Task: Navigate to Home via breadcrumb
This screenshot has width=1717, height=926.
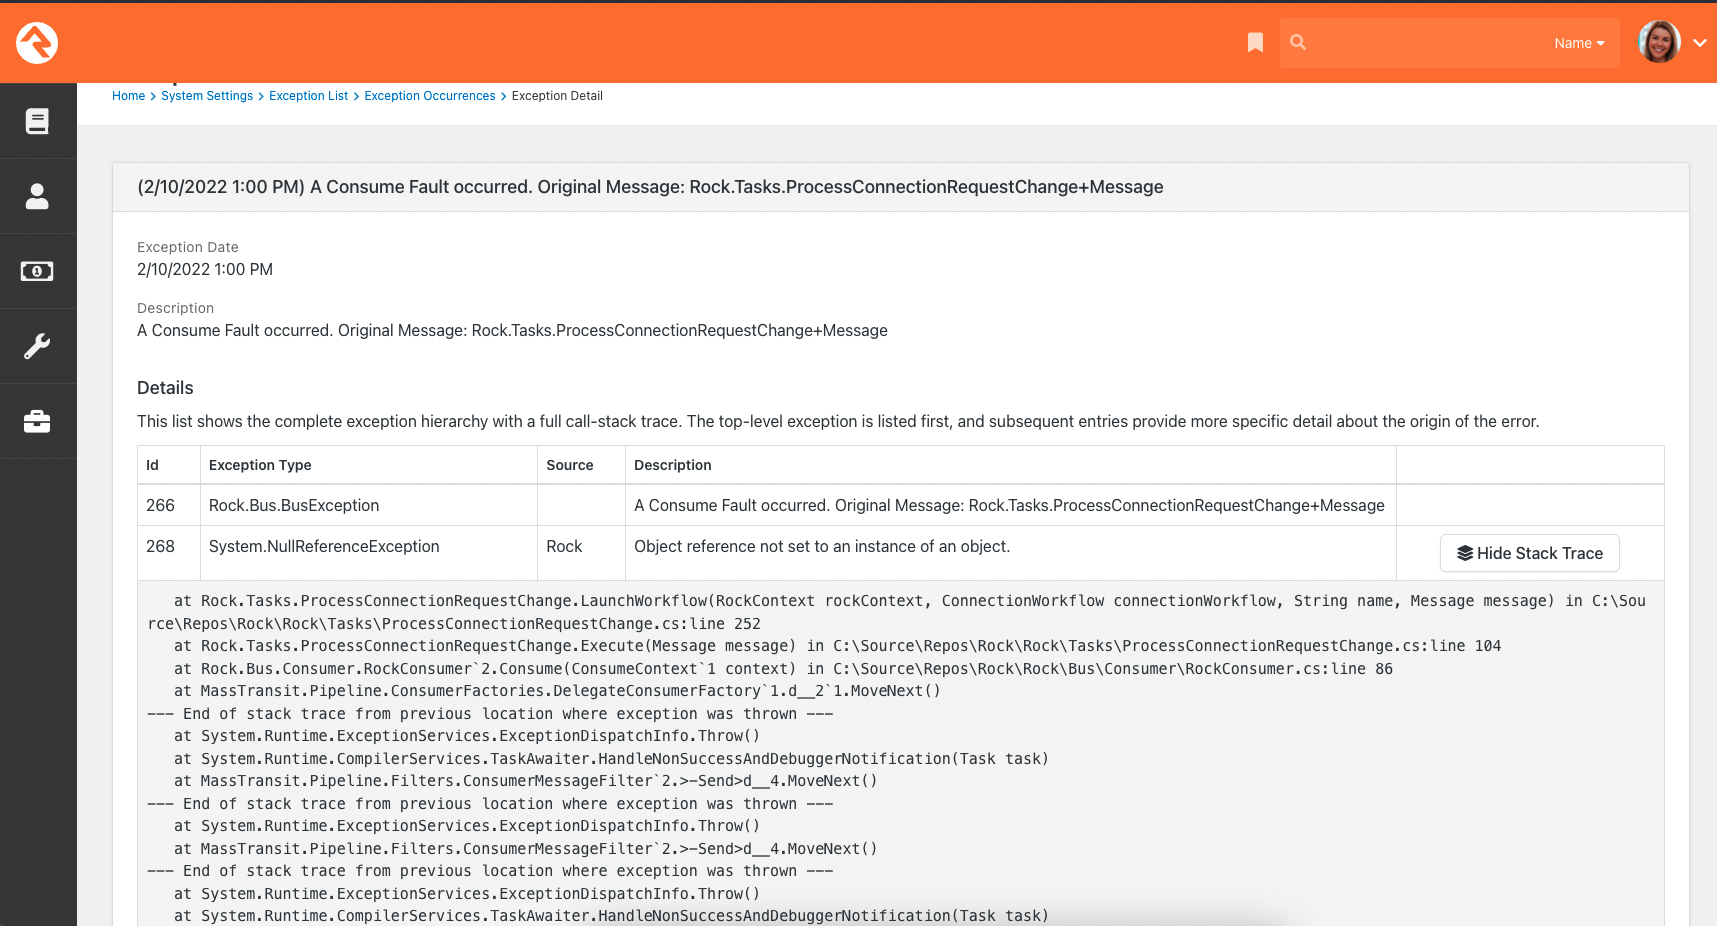Action: [x=128, y=95]
